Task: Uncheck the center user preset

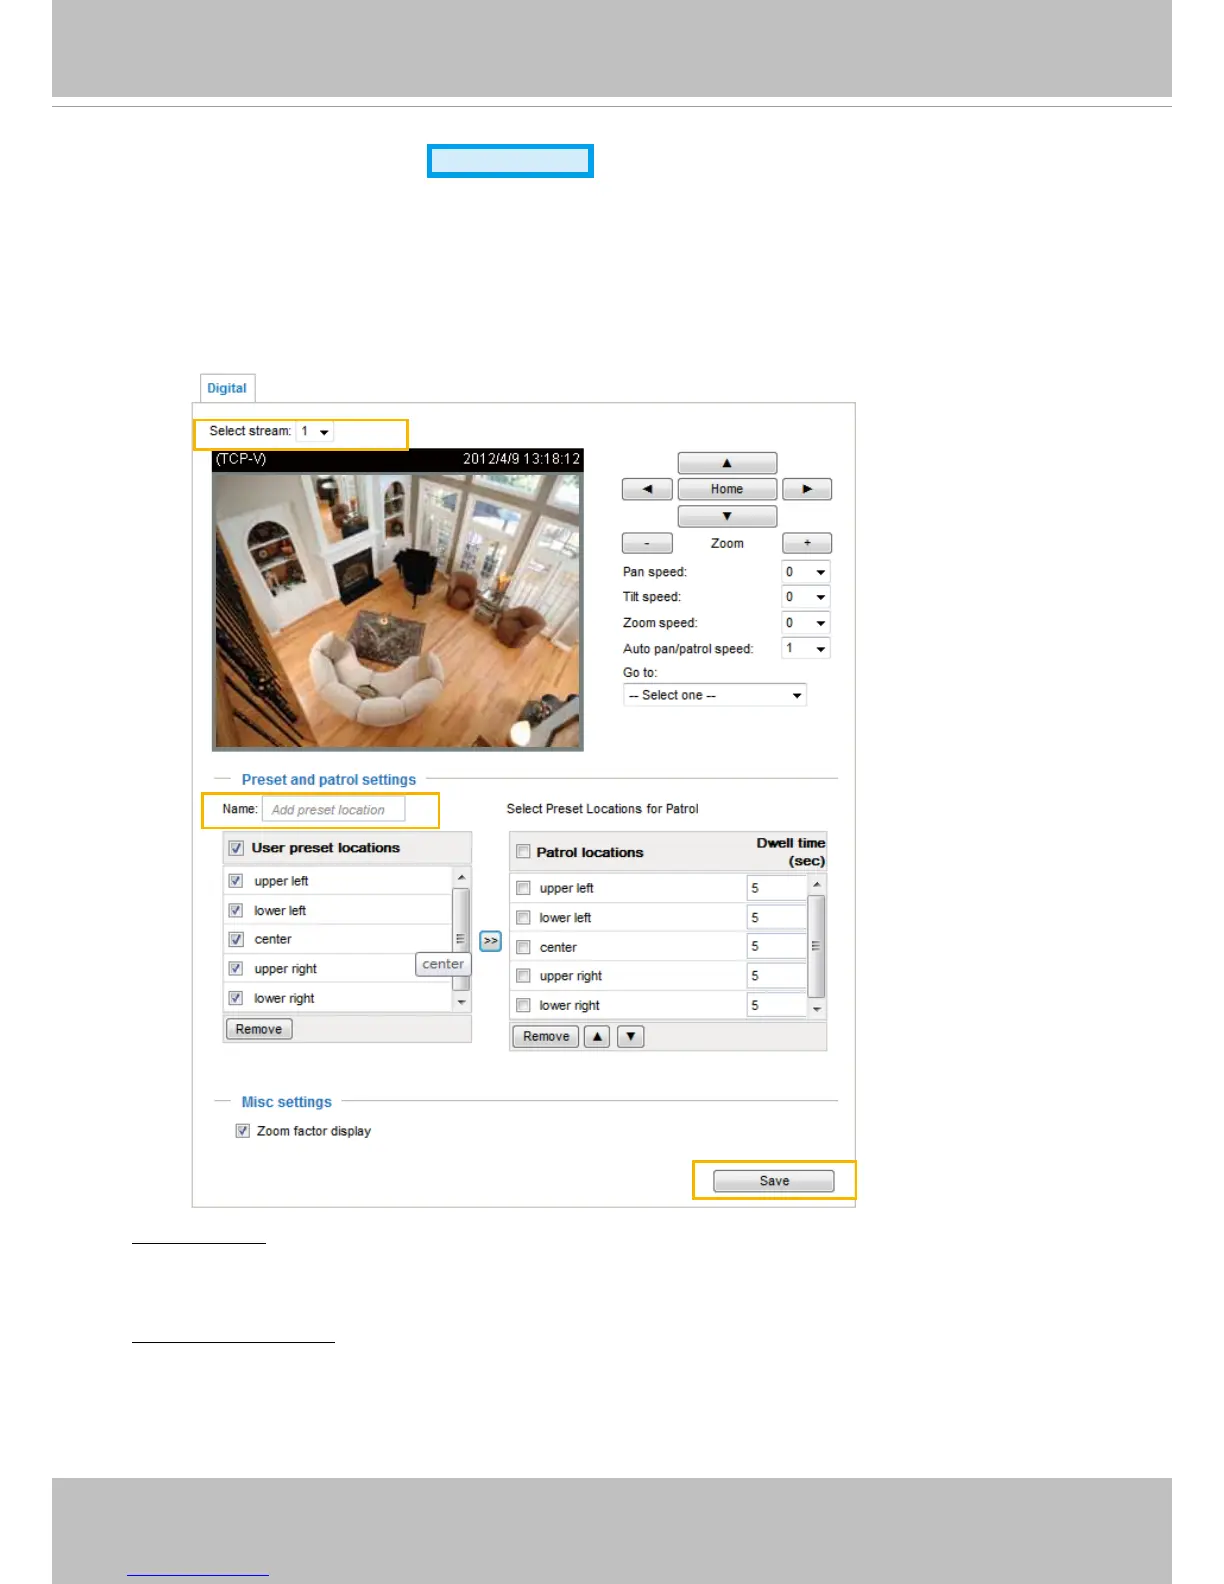Action: [x=236, y=939]
